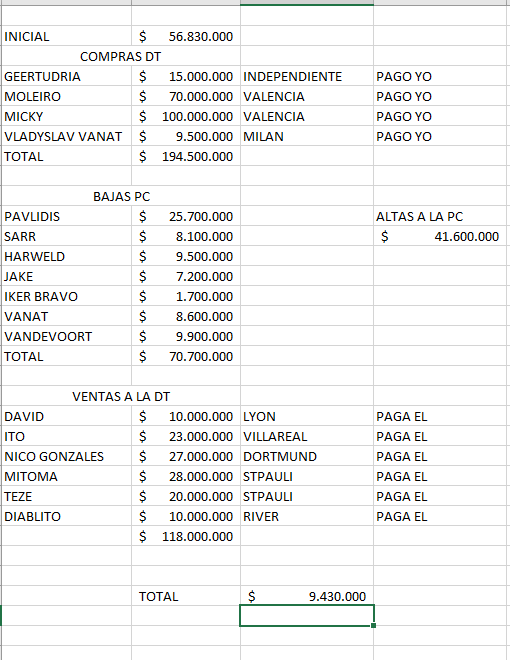Viewport: 510px width, 660px height.
Task: Click the MICKY player cell
Action: click(x=66, y=116)
